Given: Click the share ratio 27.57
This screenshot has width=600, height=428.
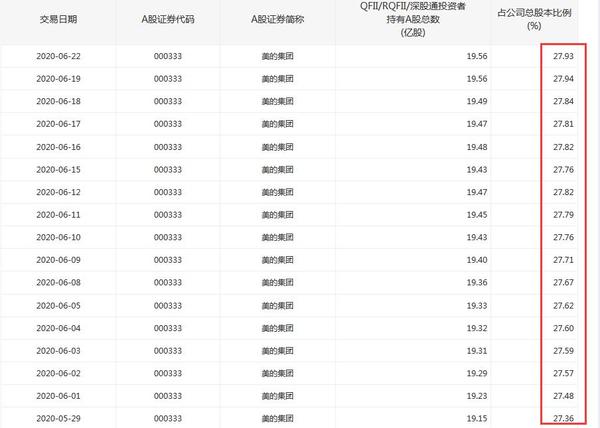Looking at the screenshot, I should [563, 373].
